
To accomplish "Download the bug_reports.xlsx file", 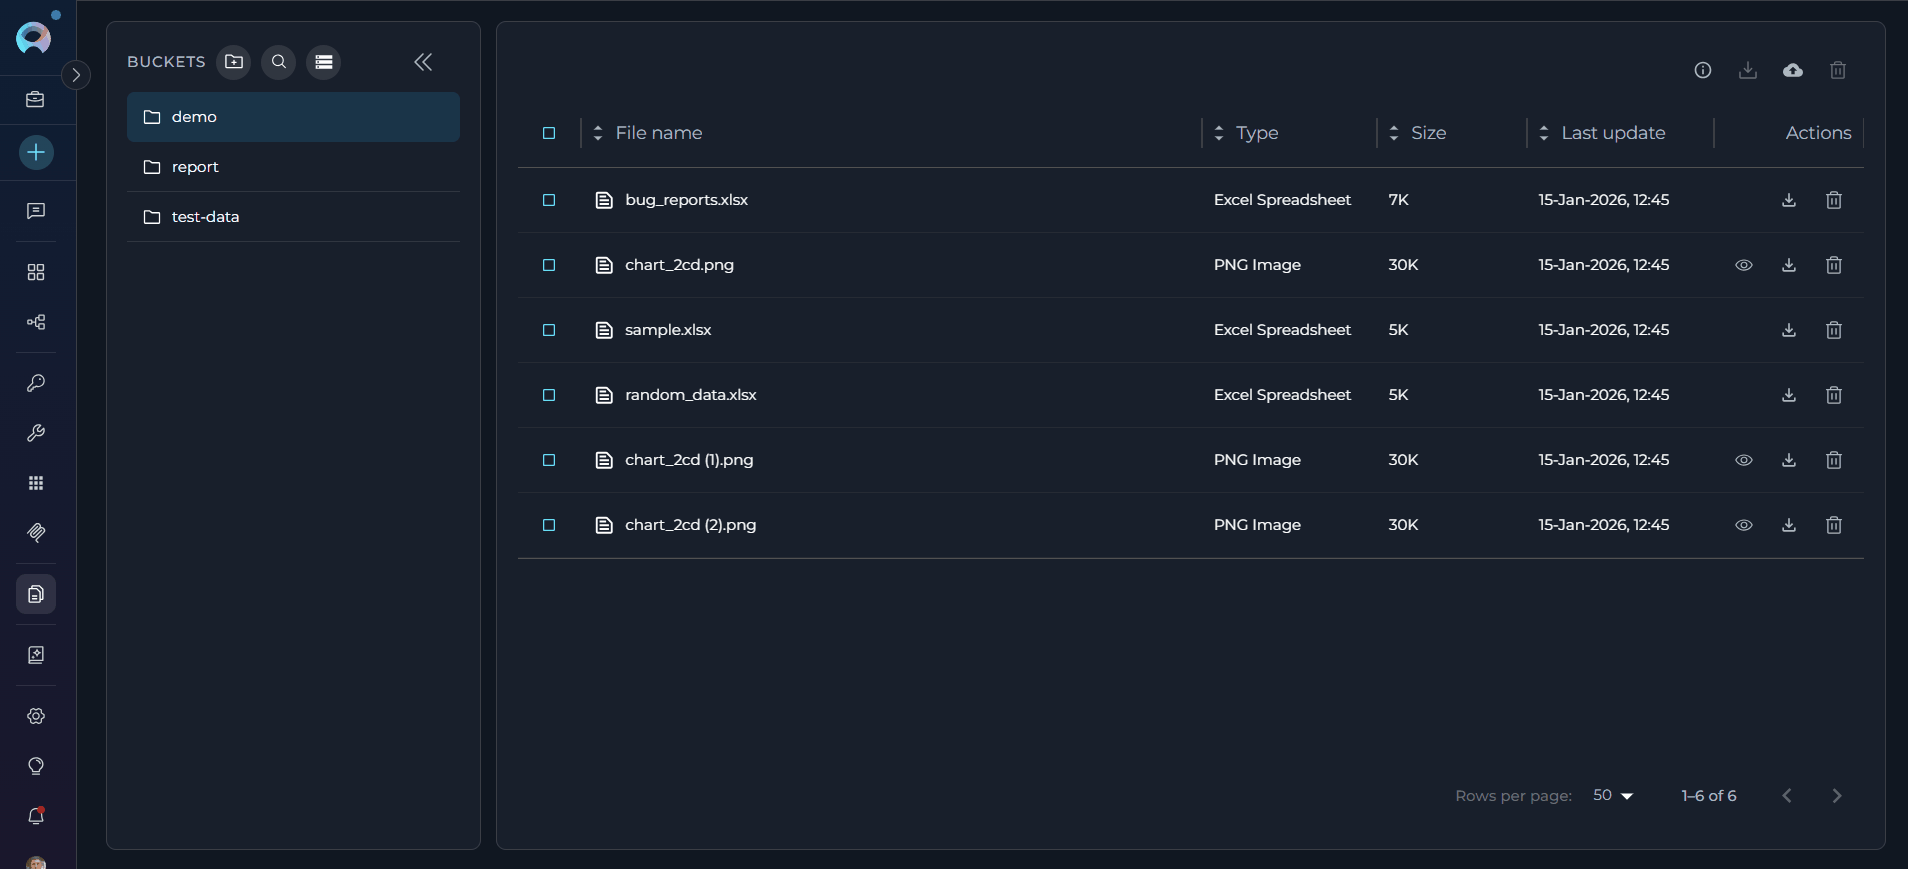I will tap(1788, 200).
